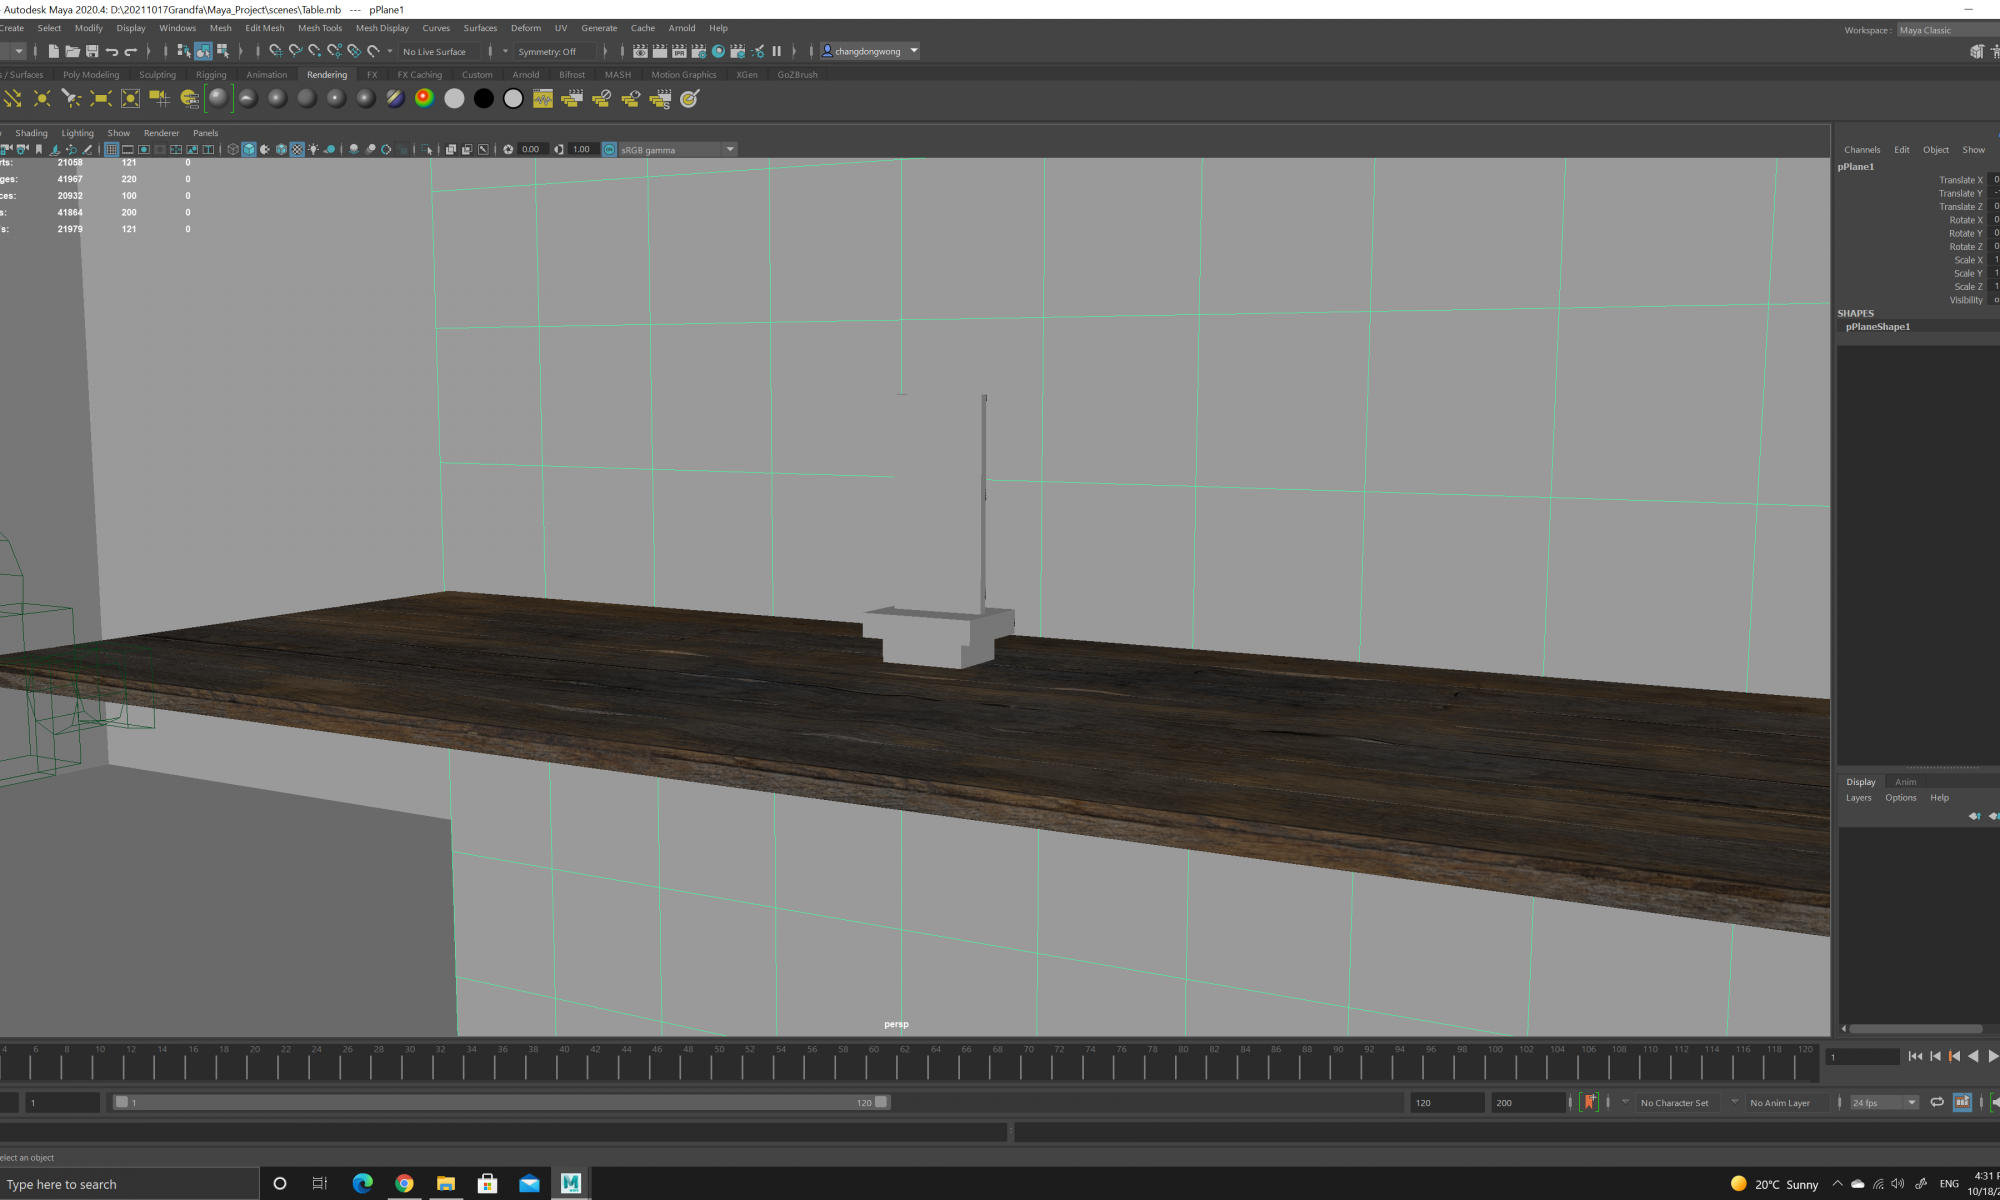2000x1200 pixels.
Task: Expand the changdongwong account dropdown
Action: pyautogui.click(x=914, y=51)
